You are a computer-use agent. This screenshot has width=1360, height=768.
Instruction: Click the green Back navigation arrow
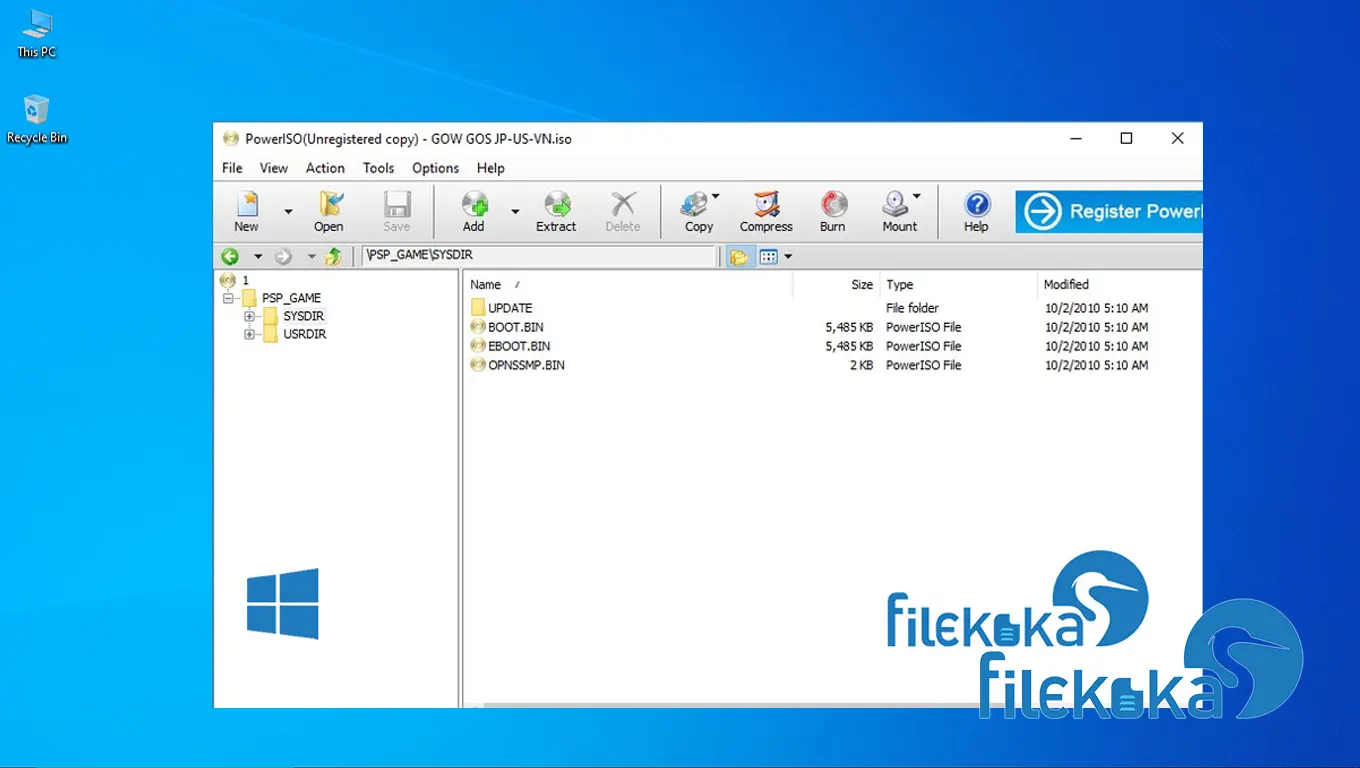pyautogui.click(x=230, y=257)
